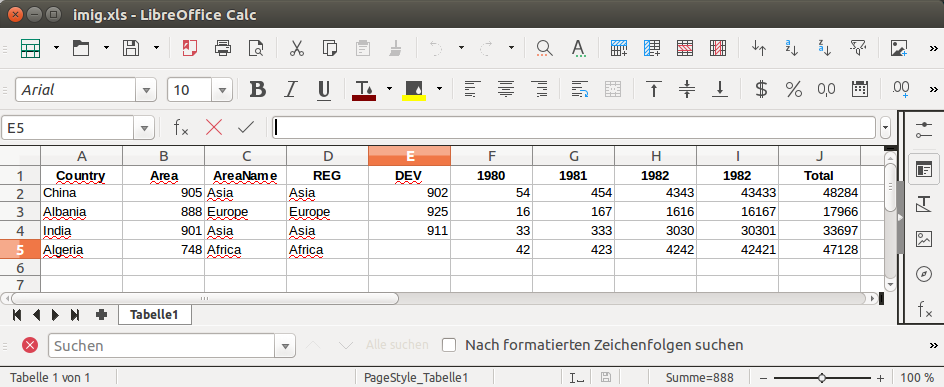Enable 'Nach formatierten Zeichenfolgen suchen' checkbox
This screenshot has width=944, height=387.
(x=449, y=345)
